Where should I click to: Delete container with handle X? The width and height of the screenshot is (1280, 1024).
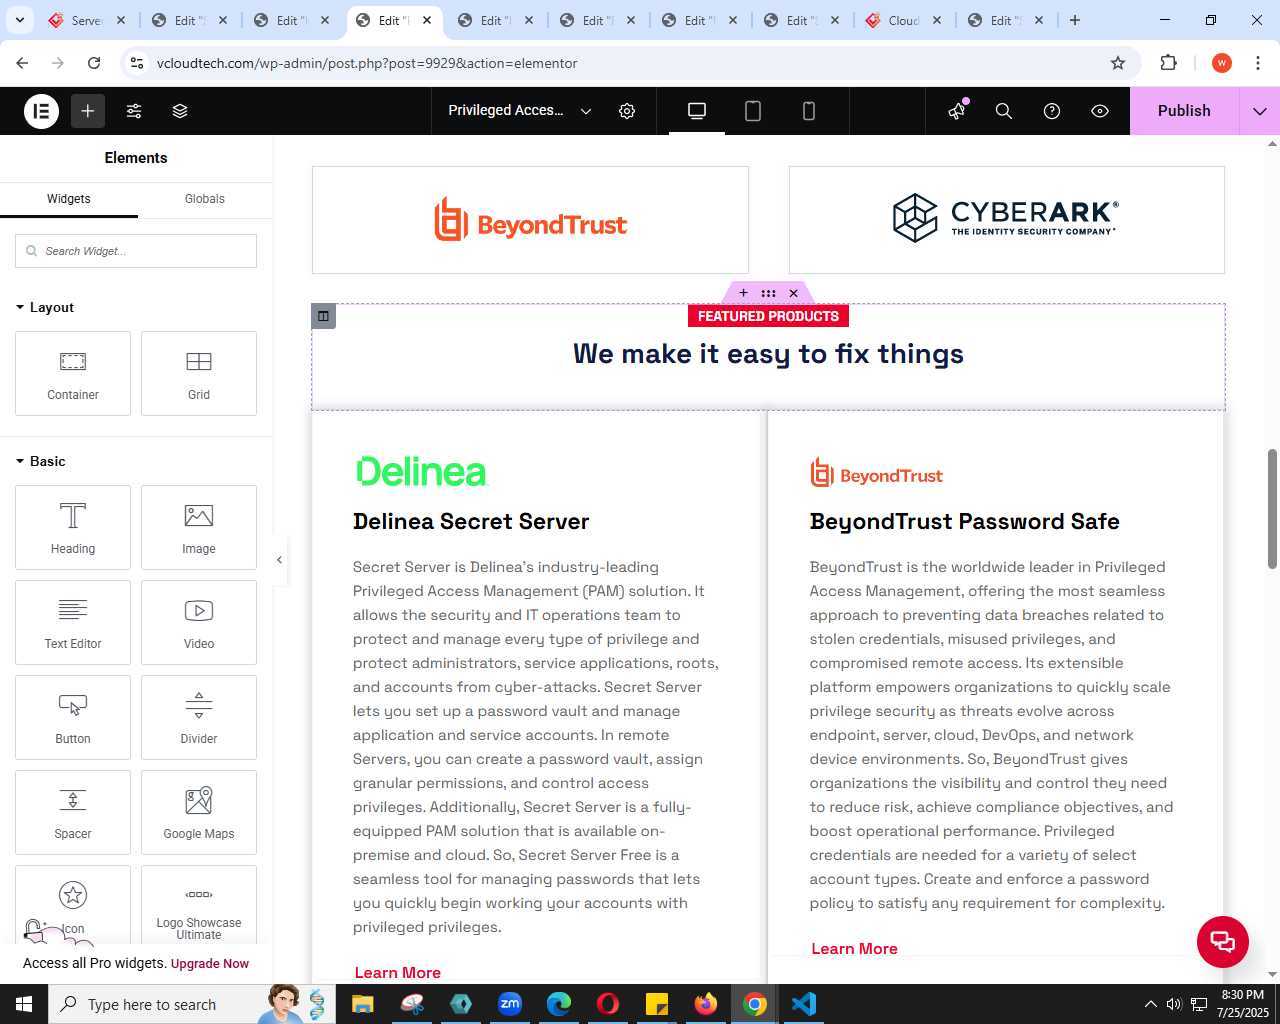coord(793,293)
